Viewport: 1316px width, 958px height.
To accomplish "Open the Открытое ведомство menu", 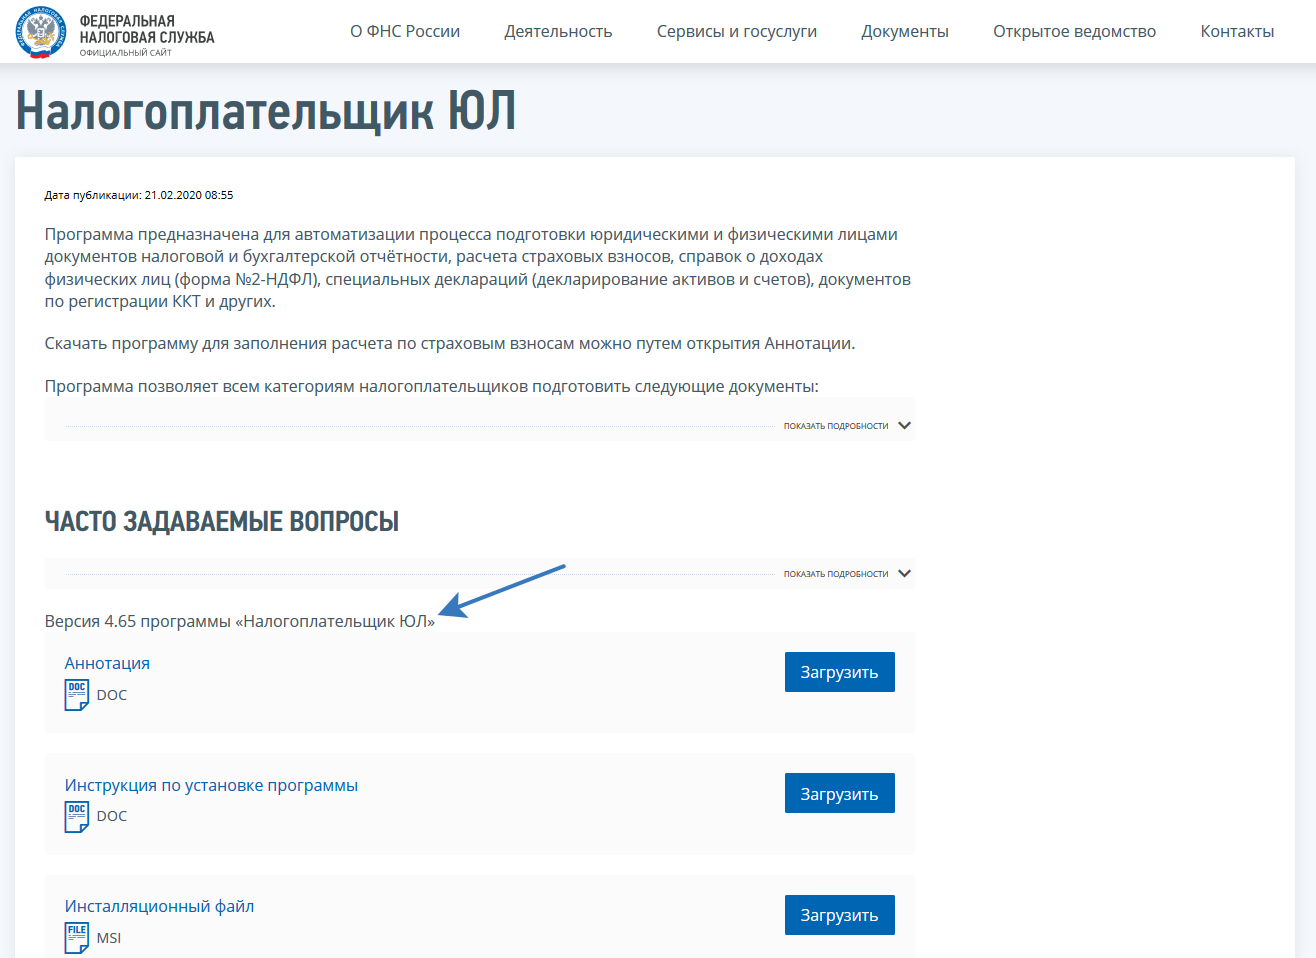I will tap(1075, 31).
